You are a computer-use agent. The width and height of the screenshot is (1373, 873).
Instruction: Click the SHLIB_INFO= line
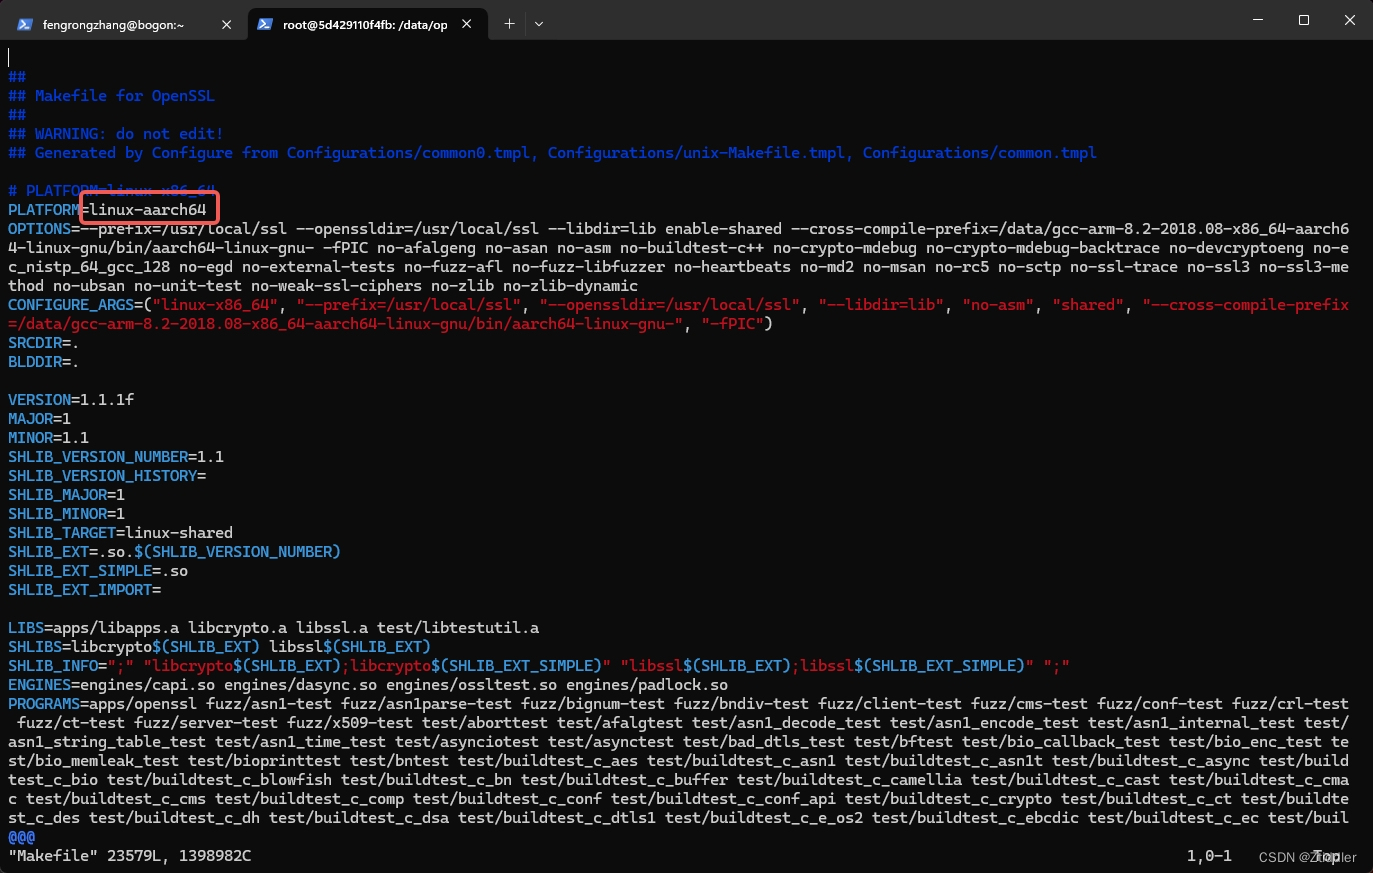coord(539,666)
